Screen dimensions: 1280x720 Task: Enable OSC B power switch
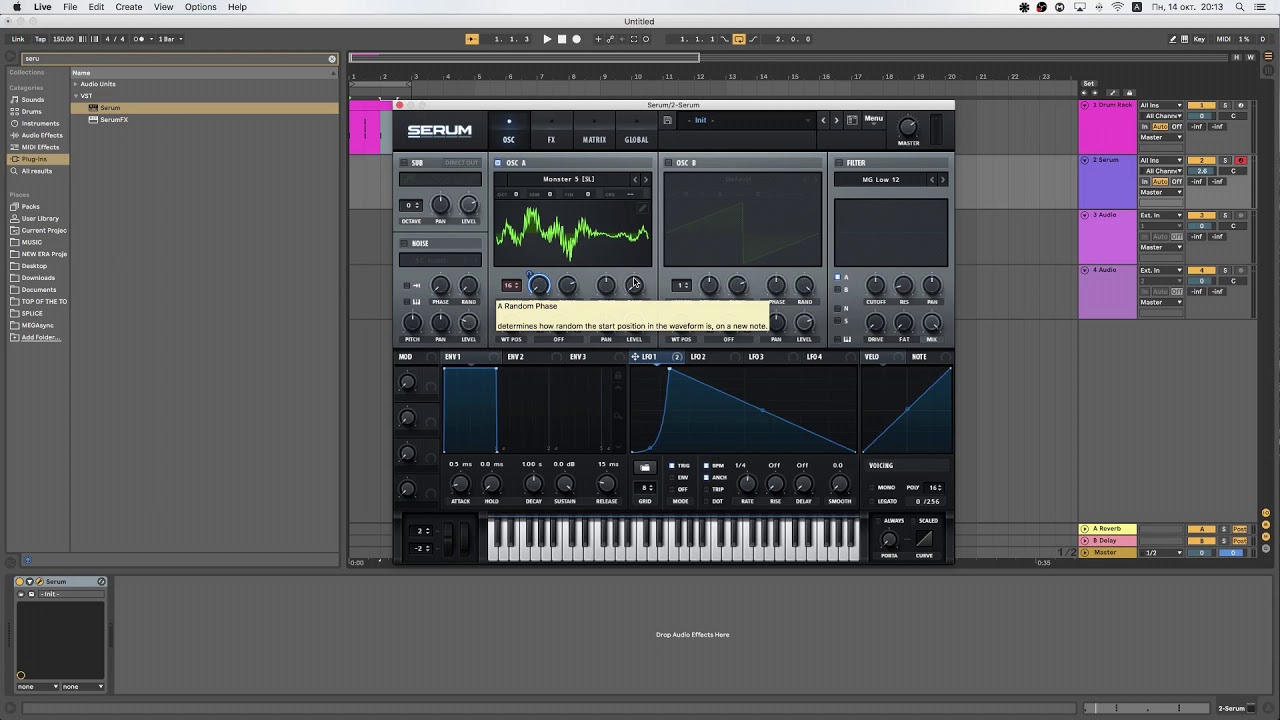[668, 163]
